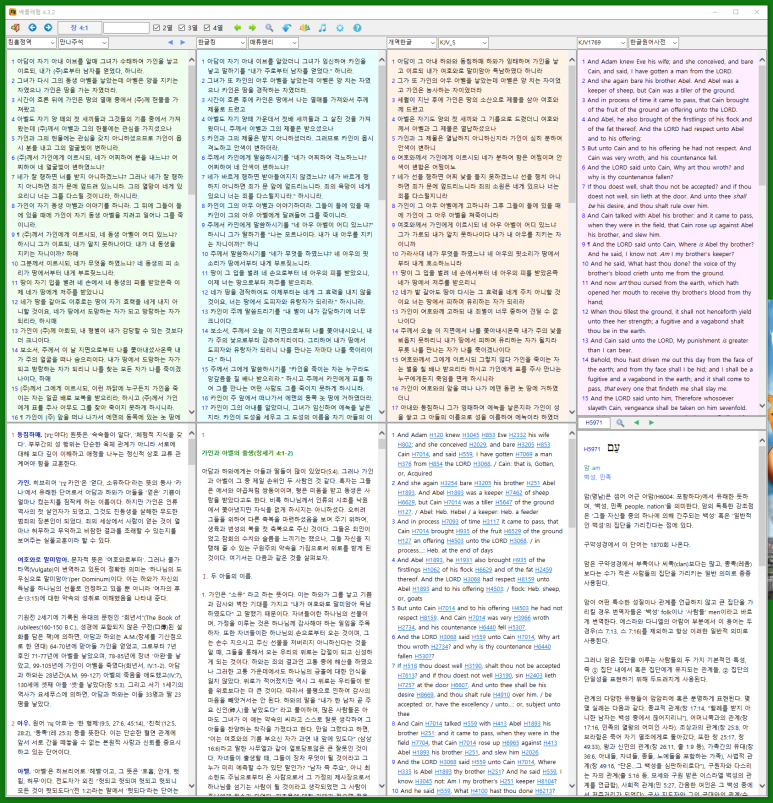Screen dimensions: 773x803
Task: Click verse 1 'And Adam knew Eve' in KJV1769 panel
Action: [x=667, y=66]
